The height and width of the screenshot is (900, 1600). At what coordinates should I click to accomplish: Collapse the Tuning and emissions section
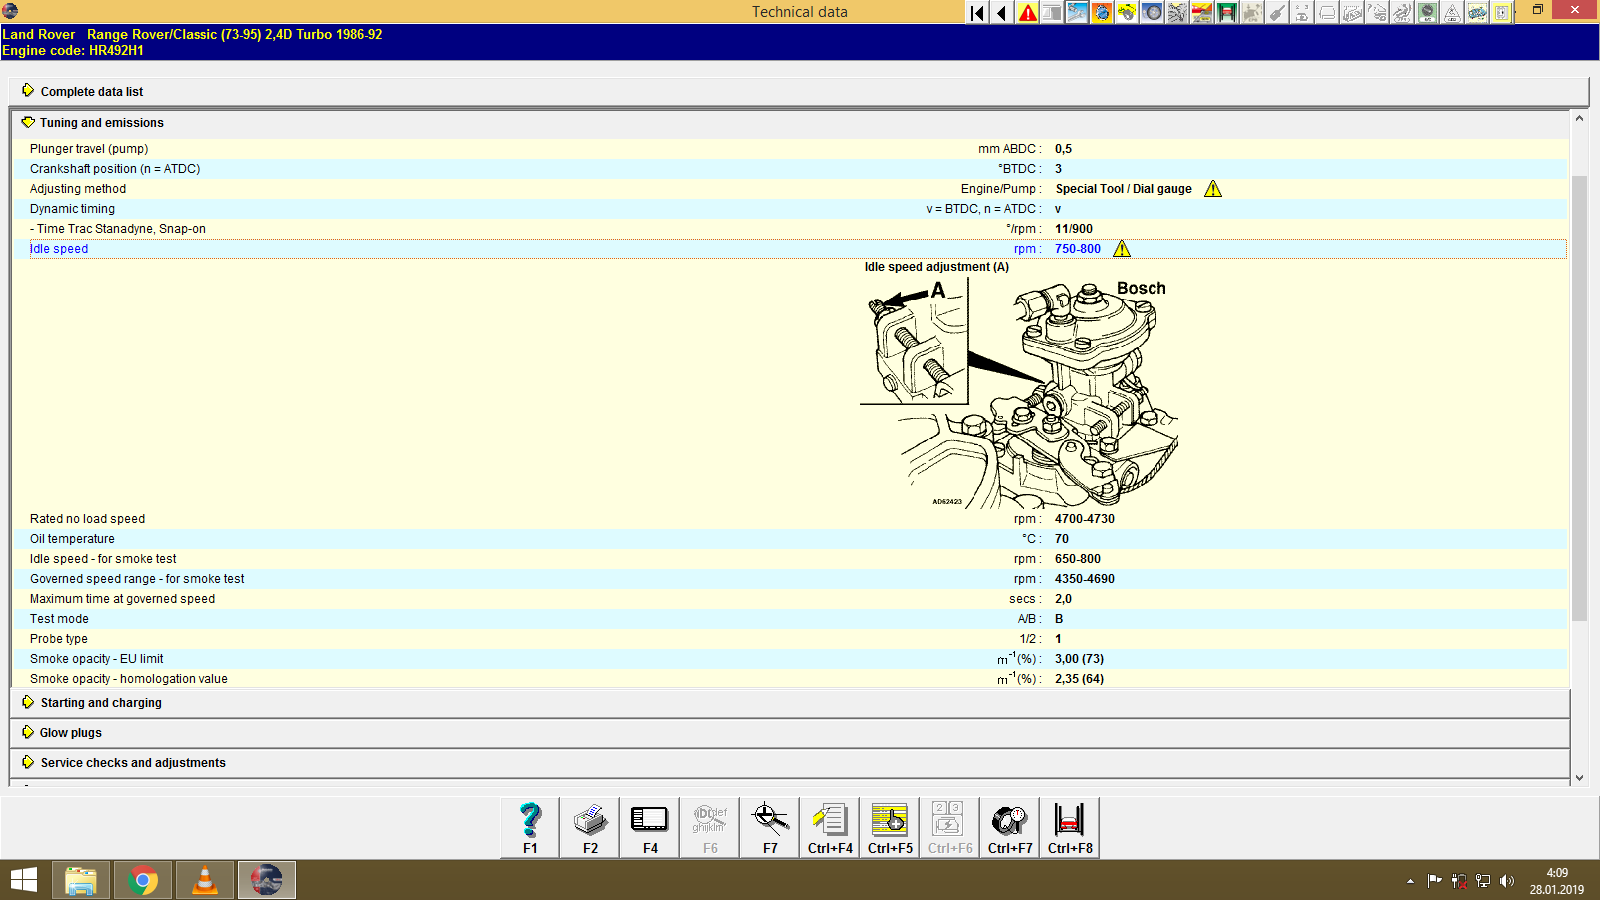(100, 122)
